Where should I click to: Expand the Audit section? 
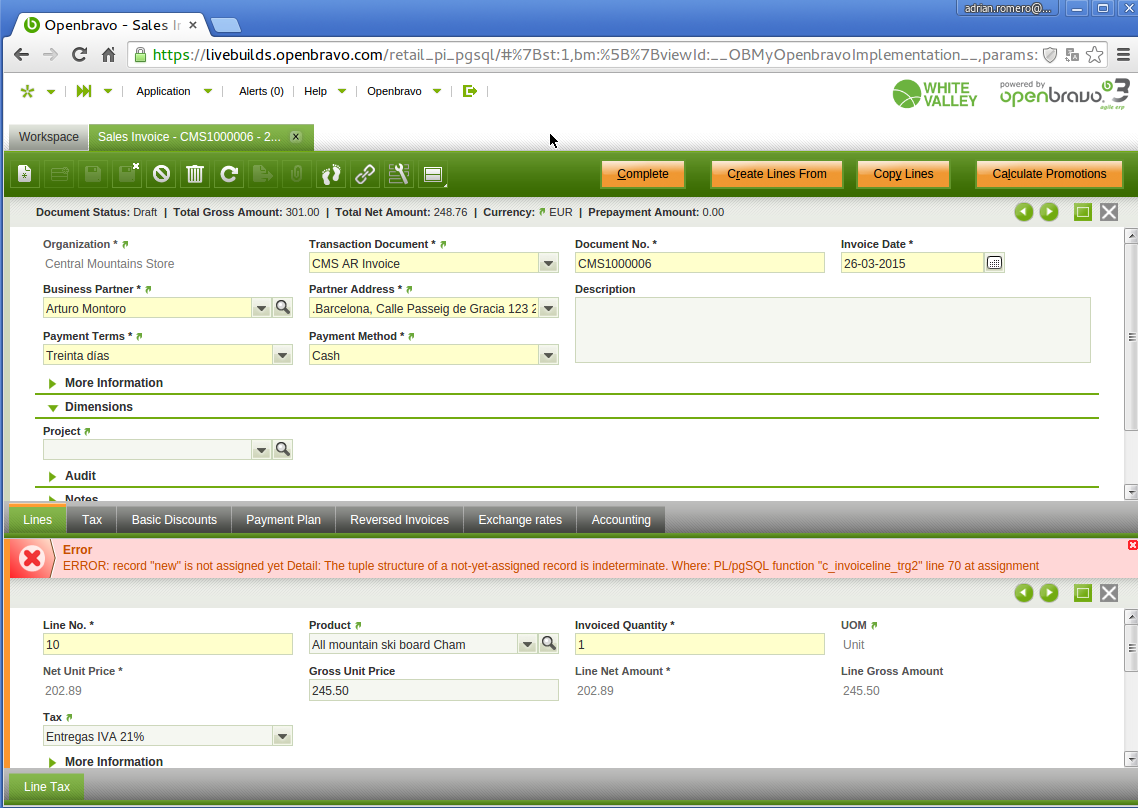point(80,476)
